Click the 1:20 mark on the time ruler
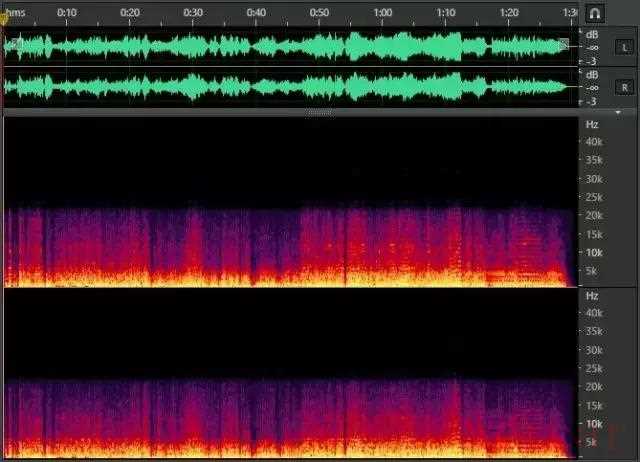Screen dimensions: 640x462 (509, 13)
